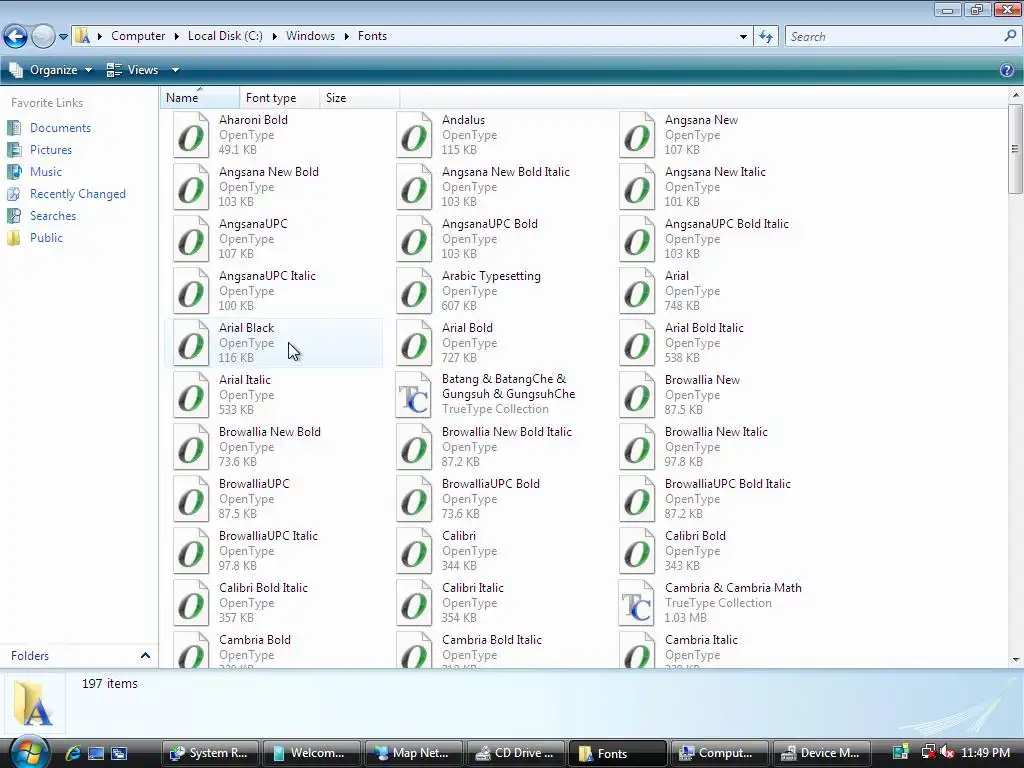
Task: Switch to the Device M... taskbar window
Action: (x=822, y=753)
